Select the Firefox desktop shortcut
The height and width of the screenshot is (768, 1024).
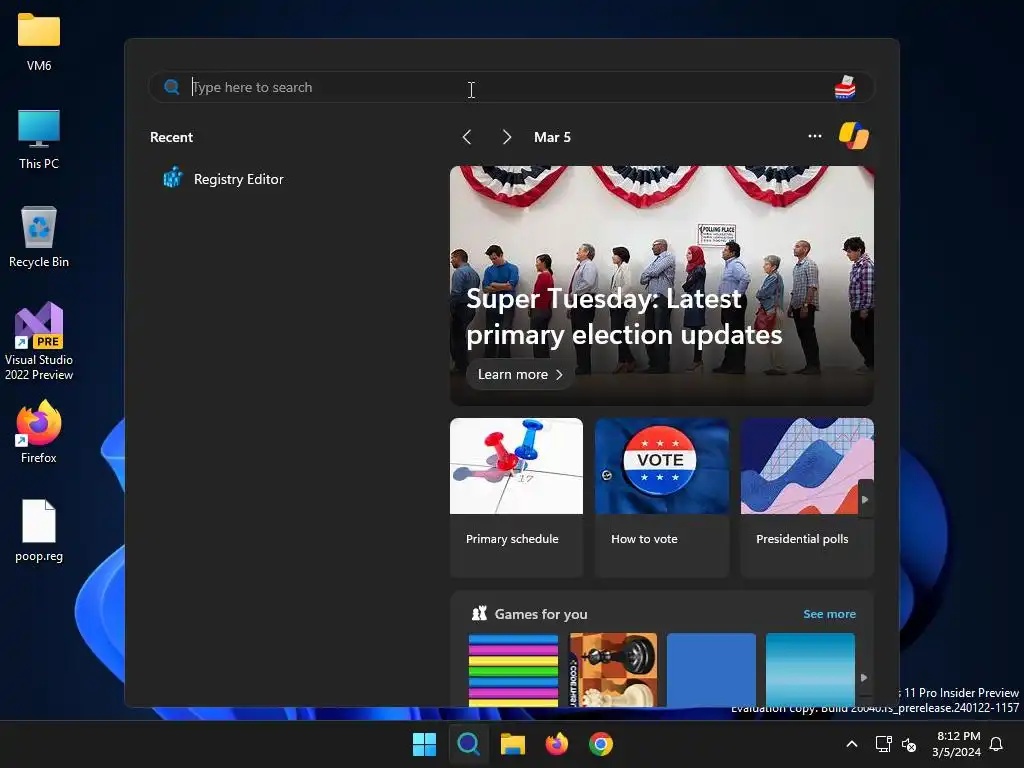(x=39, y=433)
